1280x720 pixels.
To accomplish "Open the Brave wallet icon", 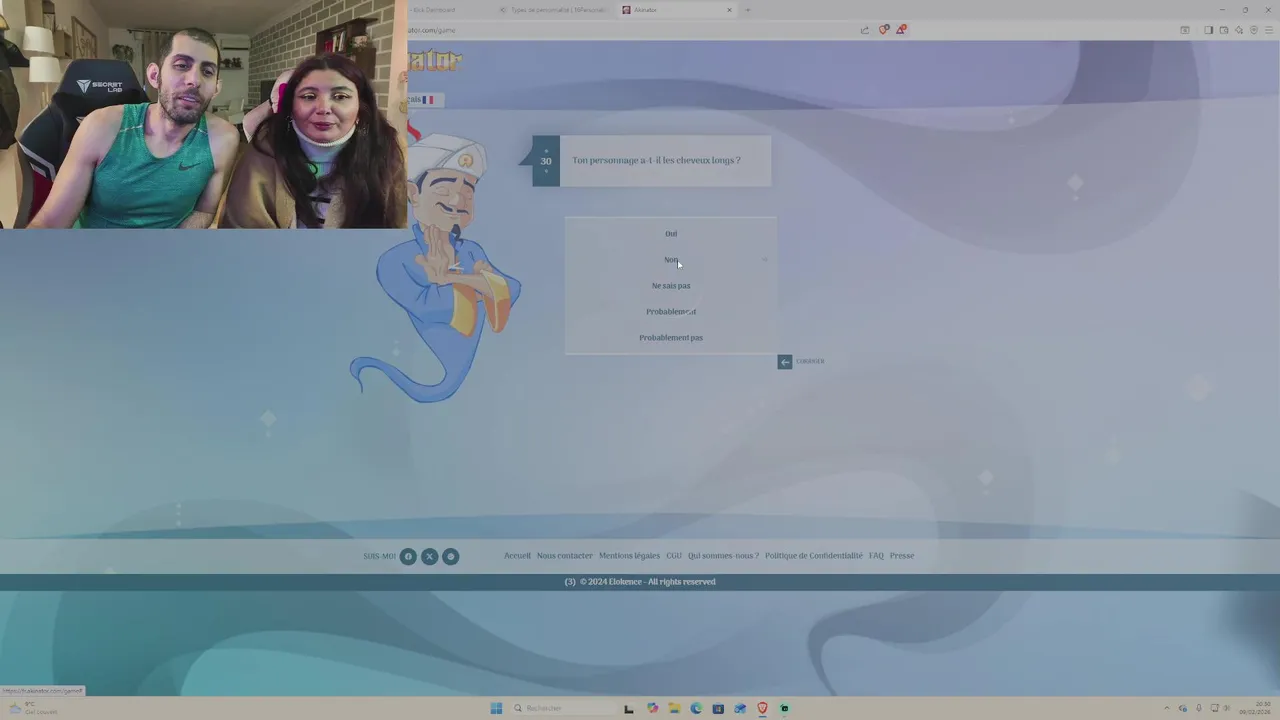I will 1223,30.
